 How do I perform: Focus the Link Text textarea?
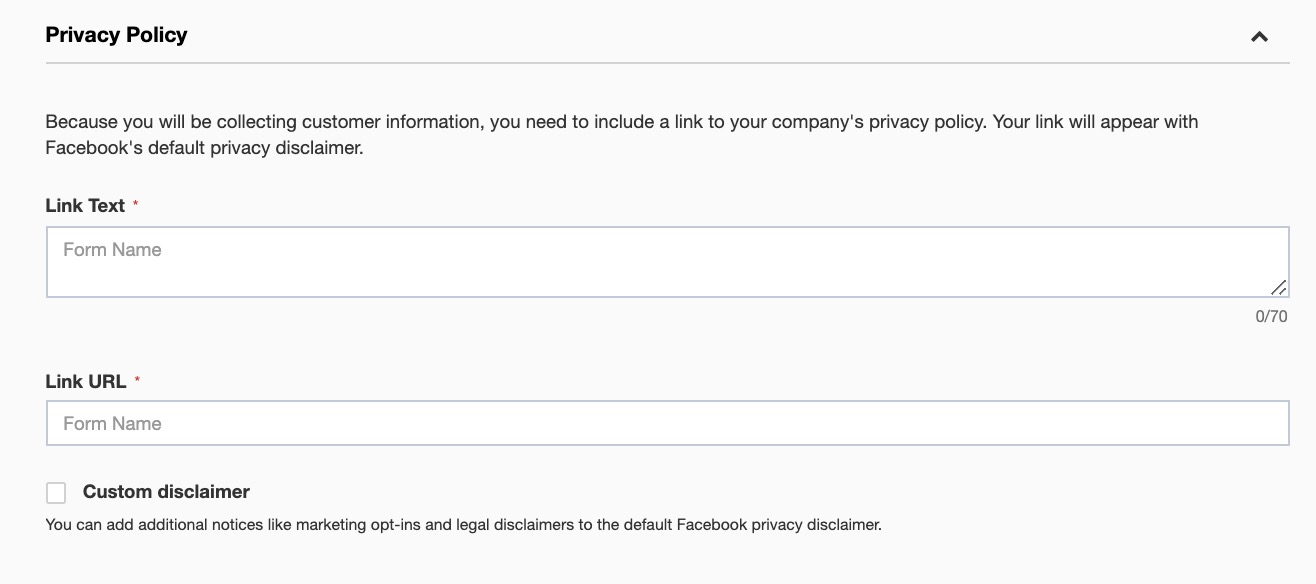point(667,262)
